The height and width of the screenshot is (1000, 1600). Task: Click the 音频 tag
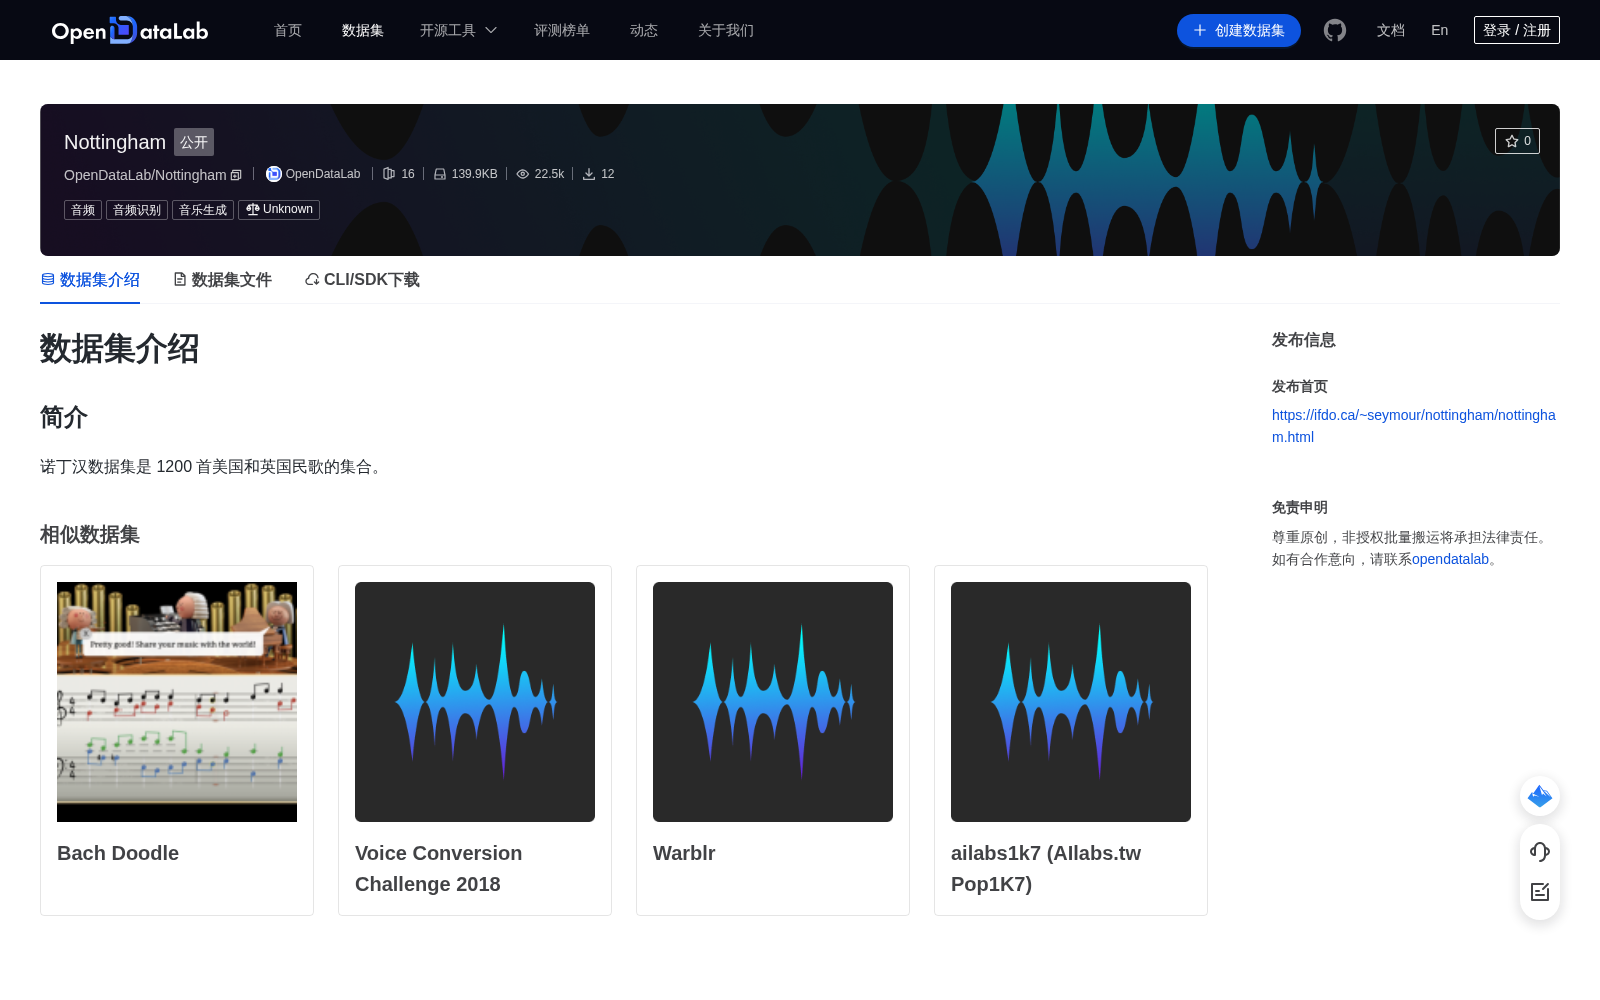(83, 210)
